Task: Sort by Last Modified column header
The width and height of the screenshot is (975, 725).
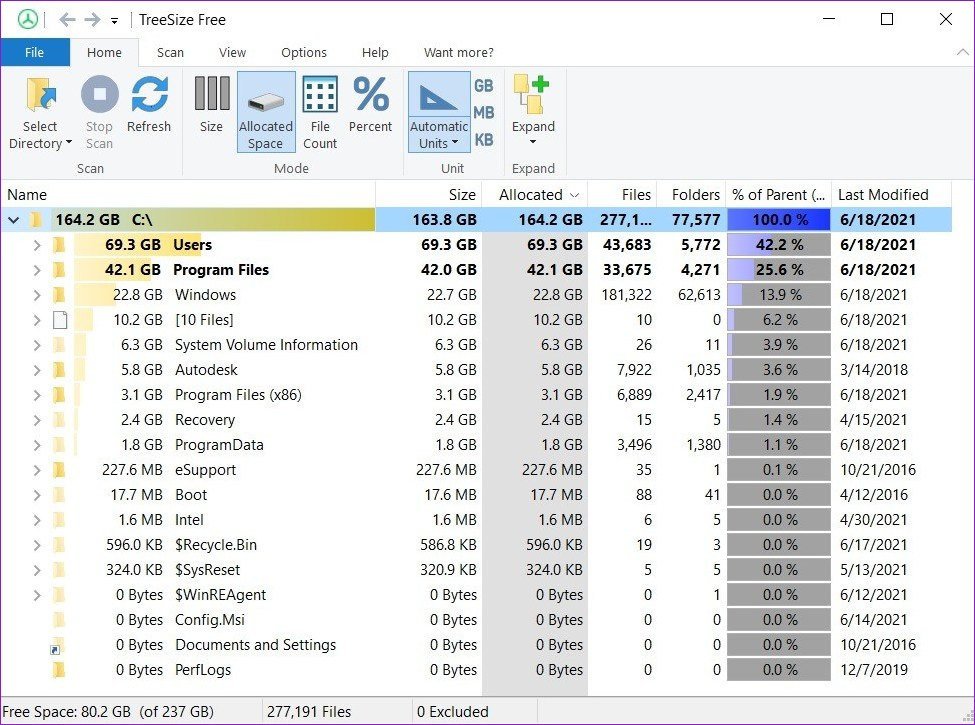Action: click(891, 195)
